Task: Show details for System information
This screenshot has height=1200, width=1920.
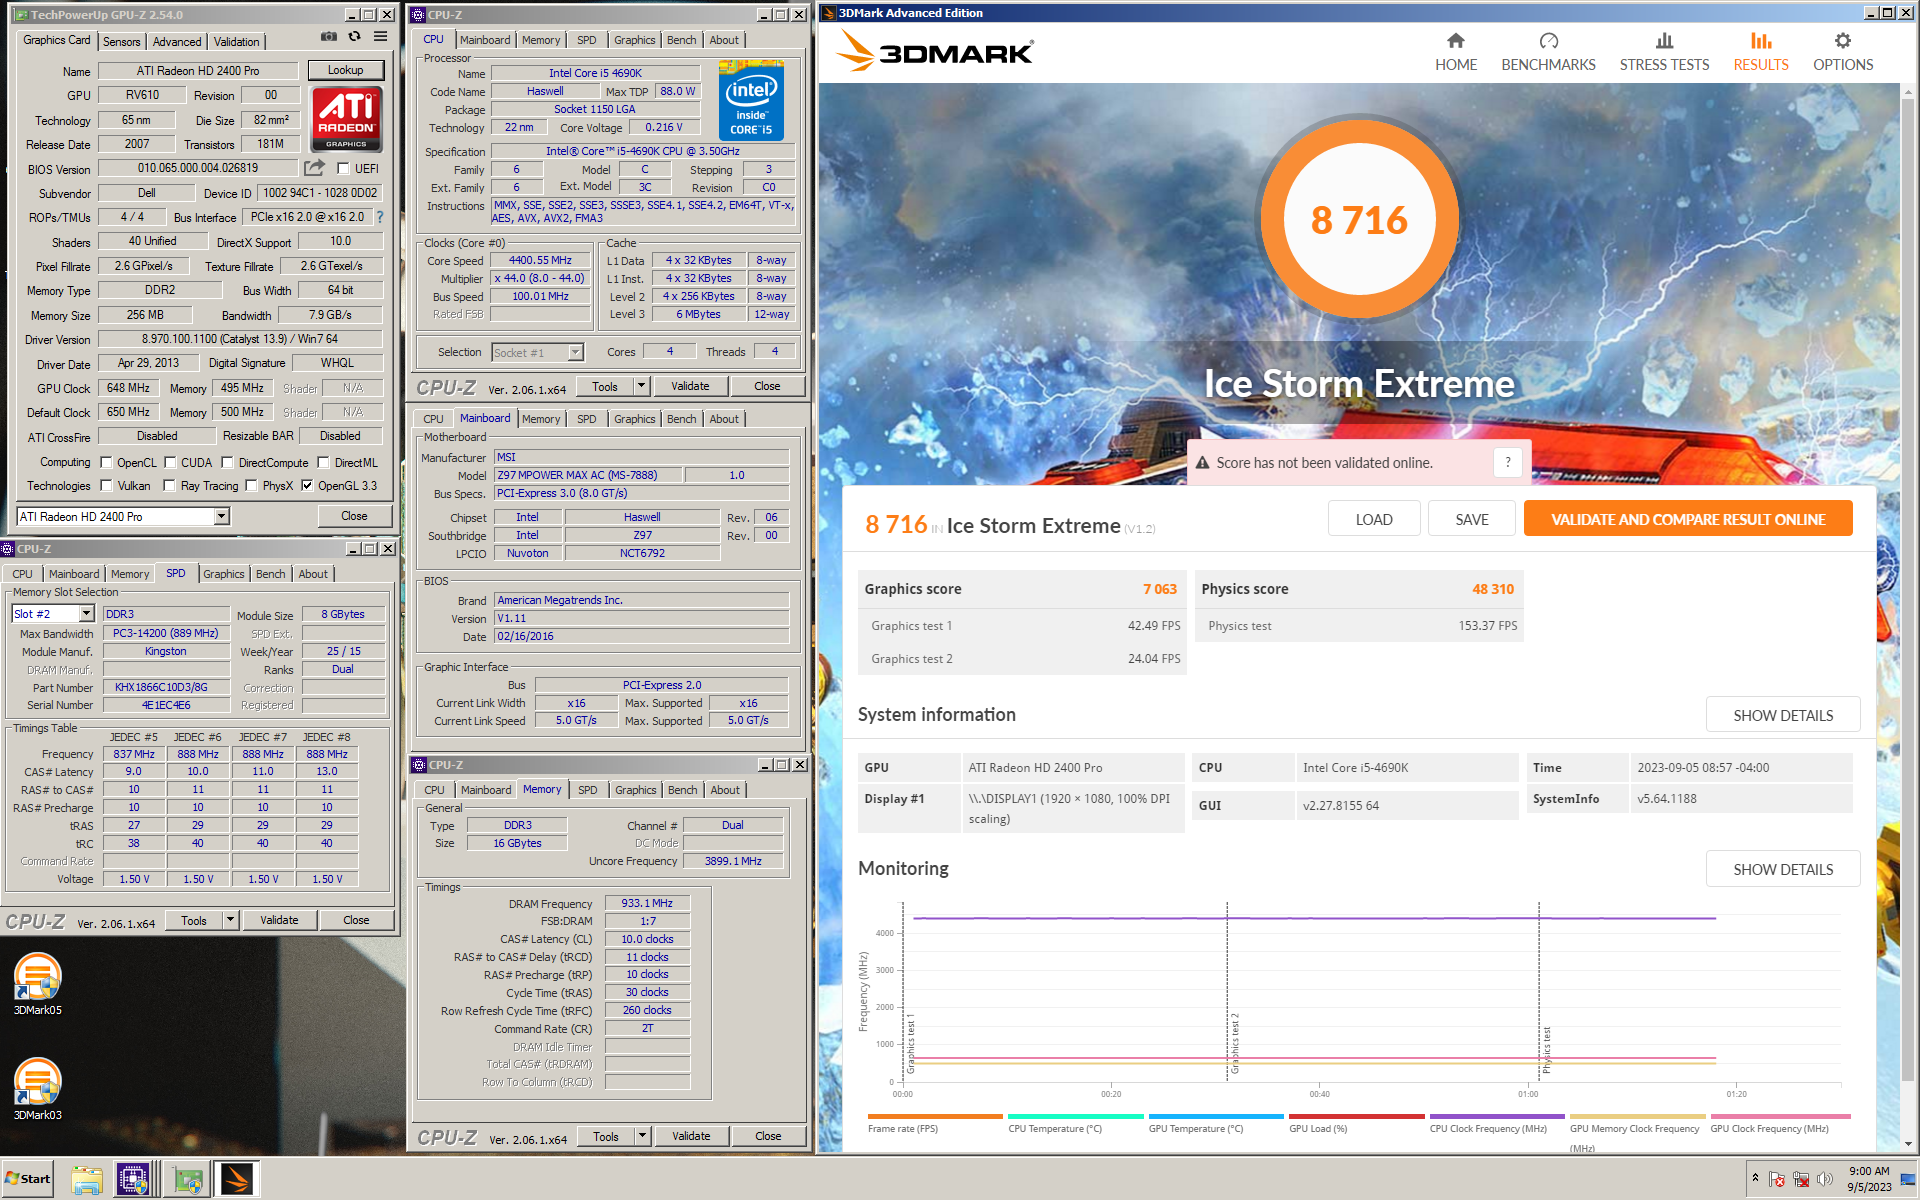Action: (x=1783, y=715)
